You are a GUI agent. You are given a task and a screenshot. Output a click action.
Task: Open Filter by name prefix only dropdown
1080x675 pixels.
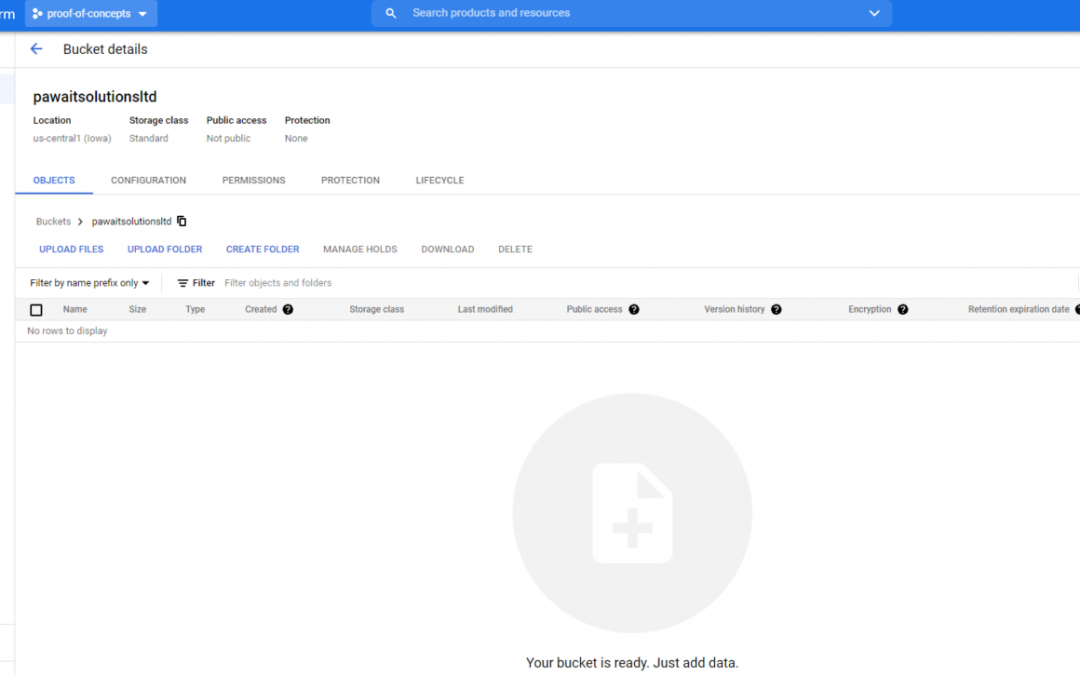pos(90,283)
